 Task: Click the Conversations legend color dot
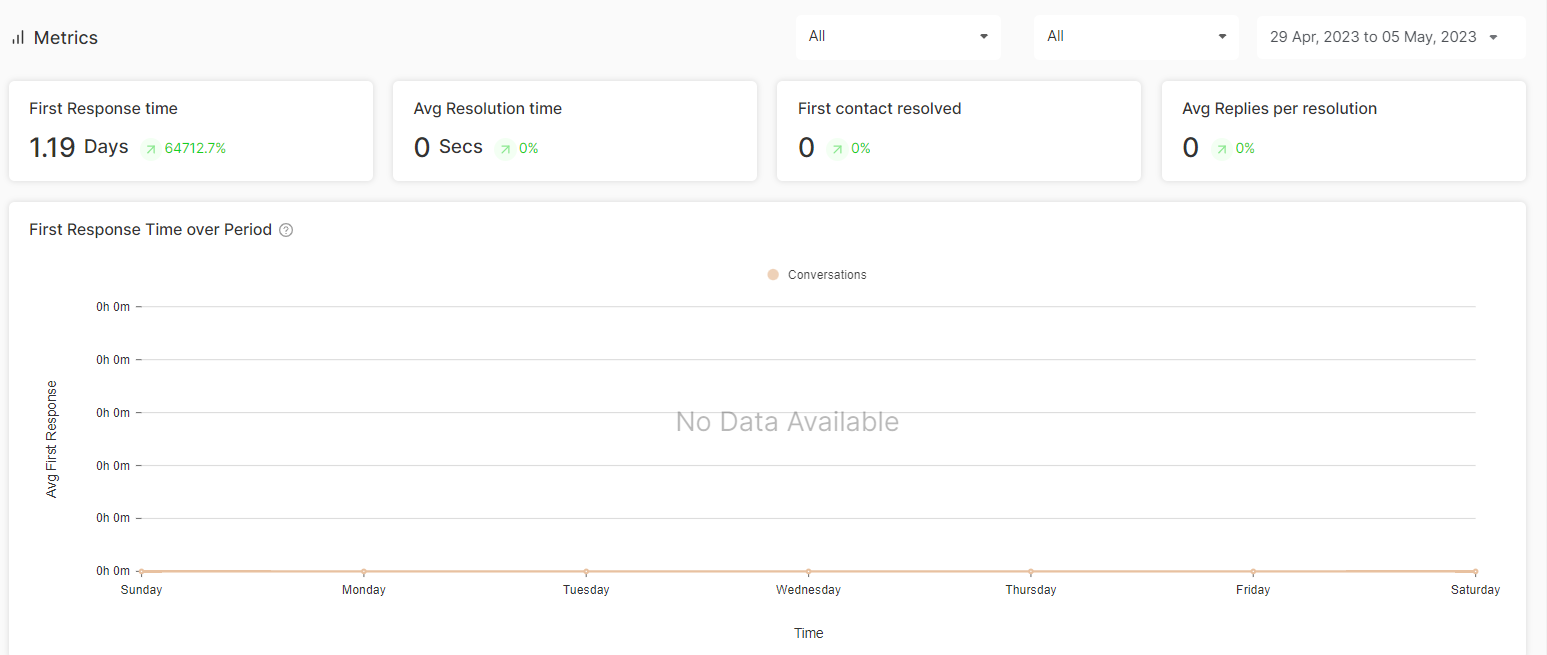[773, 275]
